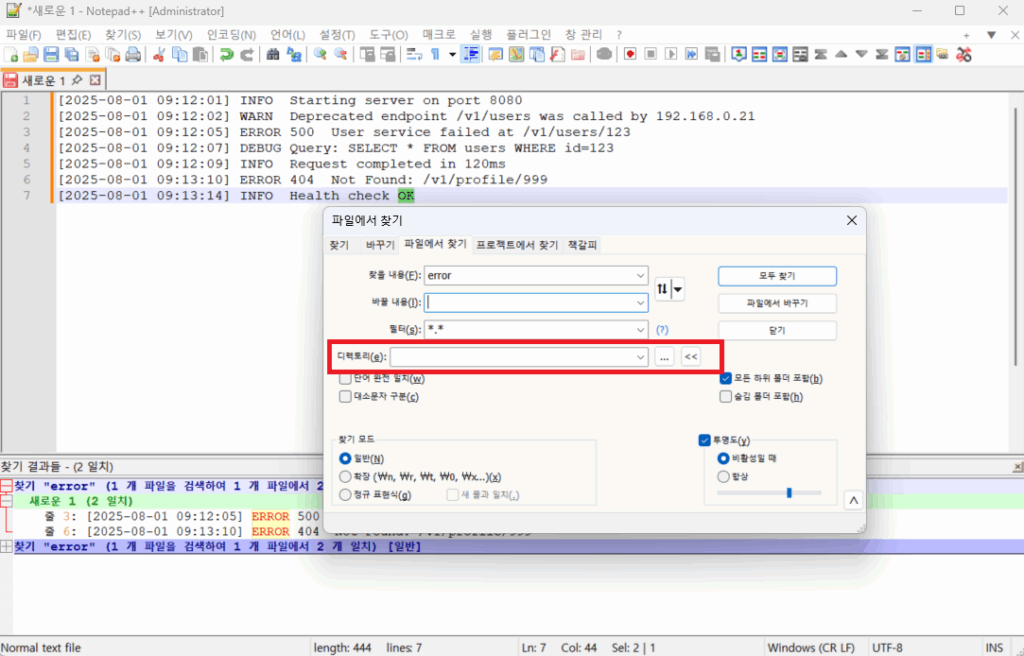Switch to the 바꾸기 tab
Screen dimensions: 1024x656
pos(380,244)
